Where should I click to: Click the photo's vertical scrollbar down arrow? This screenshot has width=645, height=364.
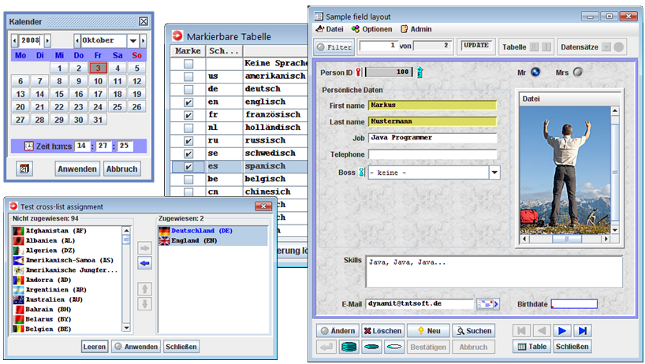click(615, 230)
